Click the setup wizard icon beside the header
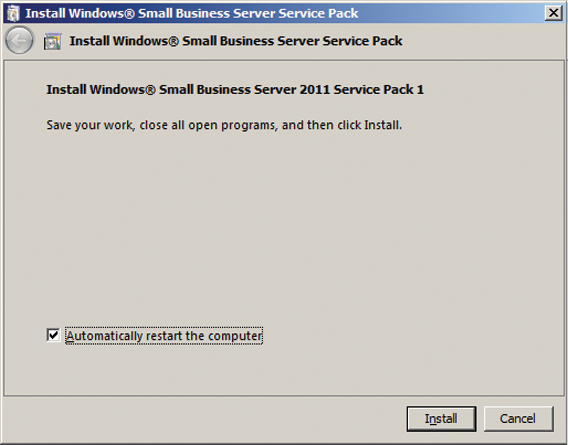568x445 pixels. [x=53, y=41]
